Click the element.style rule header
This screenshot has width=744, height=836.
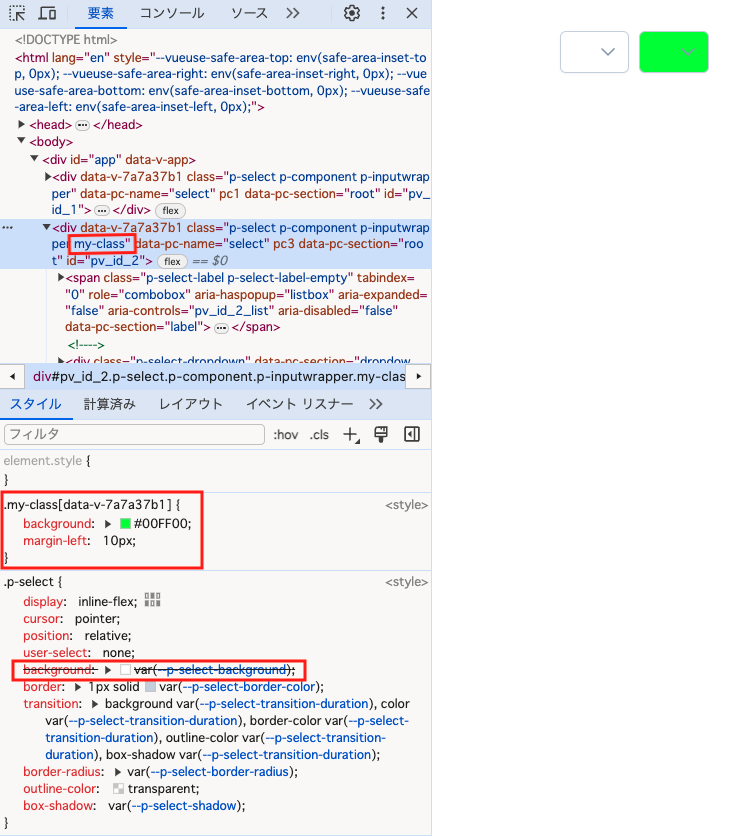(43, 461)
